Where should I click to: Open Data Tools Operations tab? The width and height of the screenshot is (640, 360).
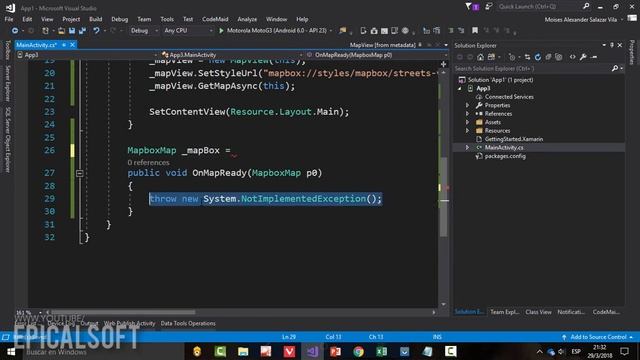[x=188, y=323]
